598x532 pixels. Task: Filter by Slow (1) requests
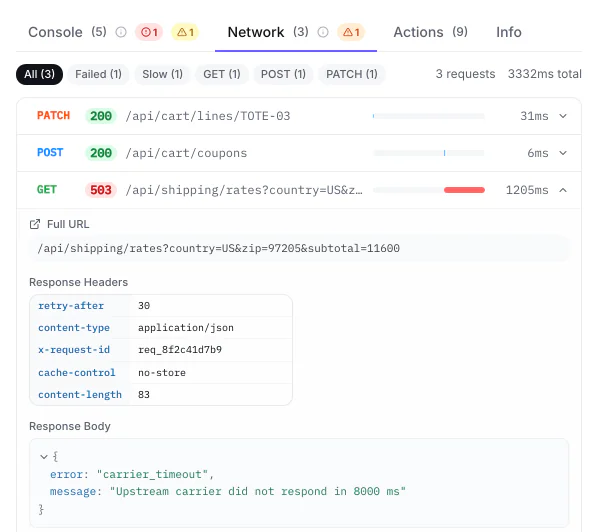coord(162,74)
